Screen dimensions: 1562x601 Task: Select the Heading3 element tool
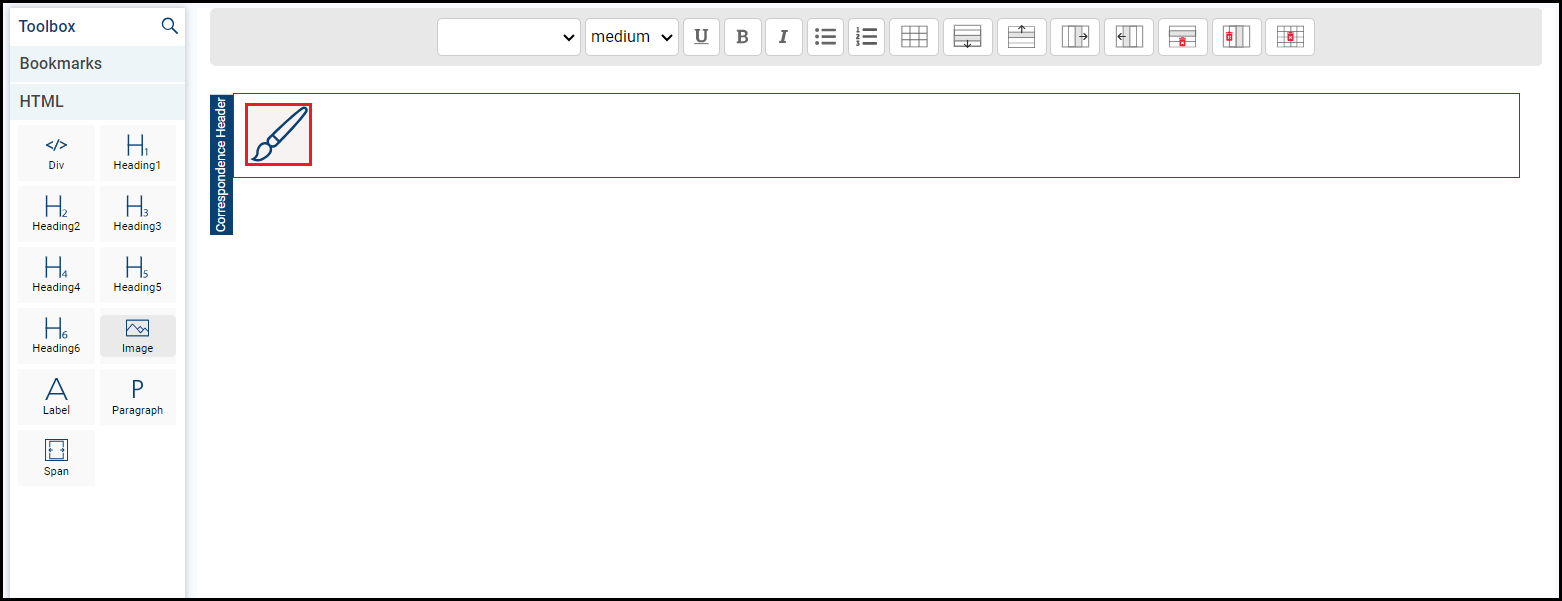tap(138, 214)
